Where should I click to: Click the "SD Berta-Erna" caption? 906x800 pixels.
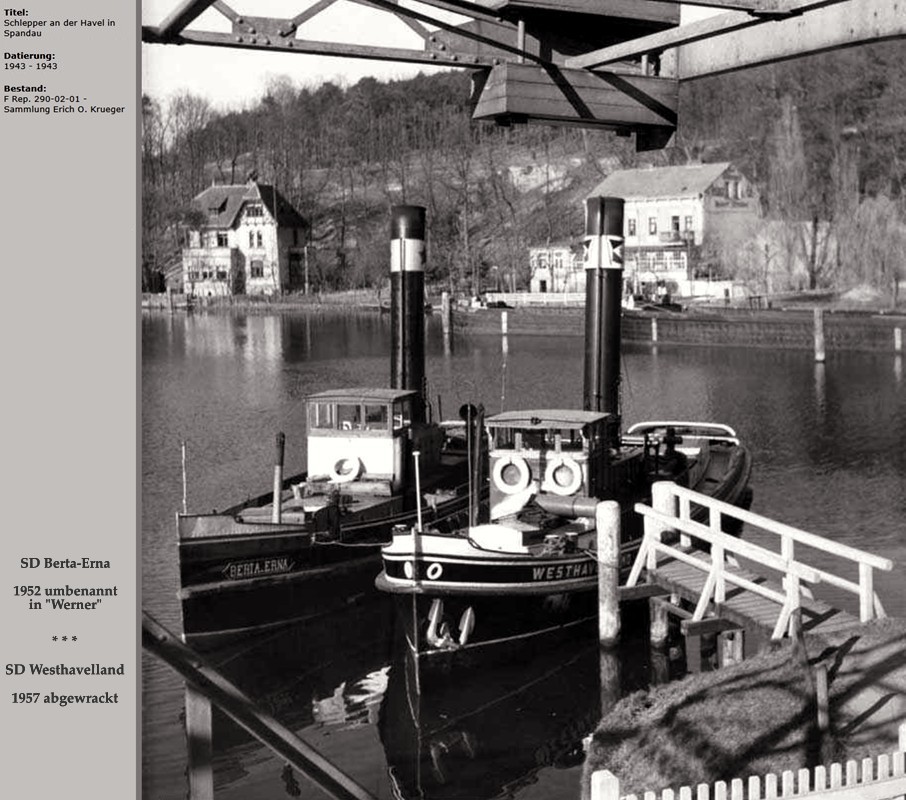coord(65,563)
